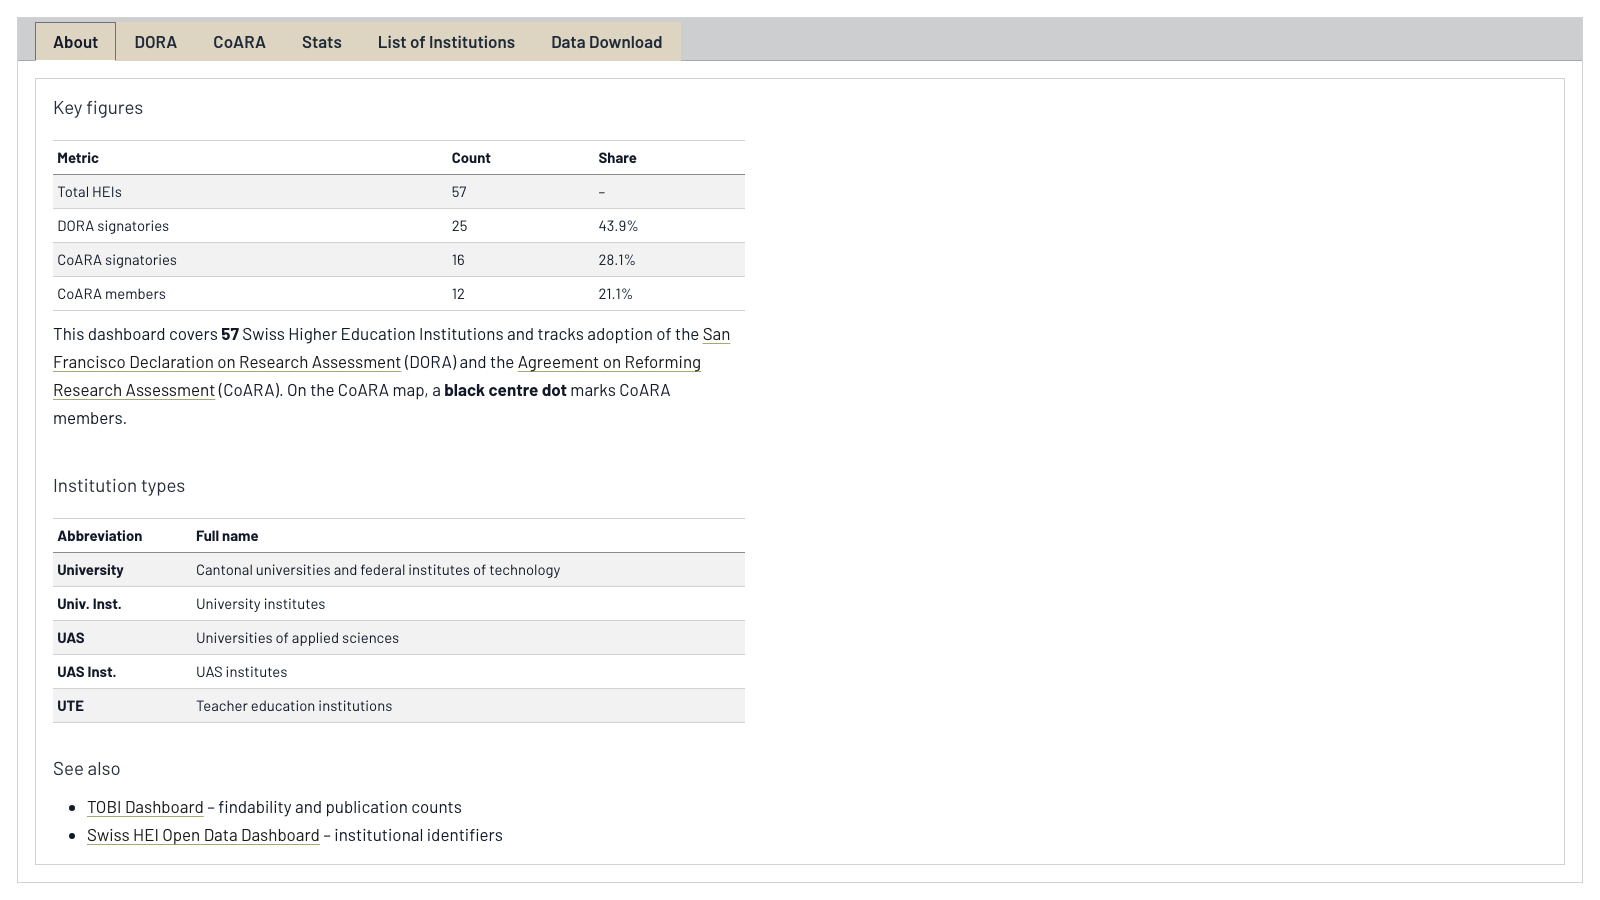The image size is (1600, 900).
Task: Select the DORA signatories row label
Action: pyautogui.click(x=113, y=226)
